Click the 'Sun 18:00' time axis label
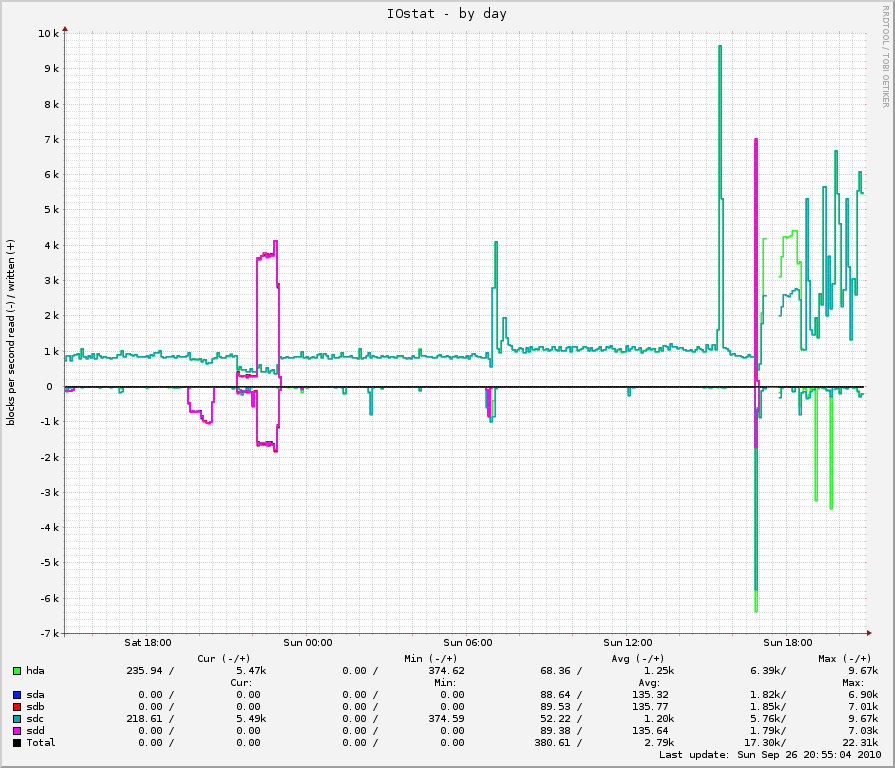The image size is (895, 768). [x=788, y=643]
